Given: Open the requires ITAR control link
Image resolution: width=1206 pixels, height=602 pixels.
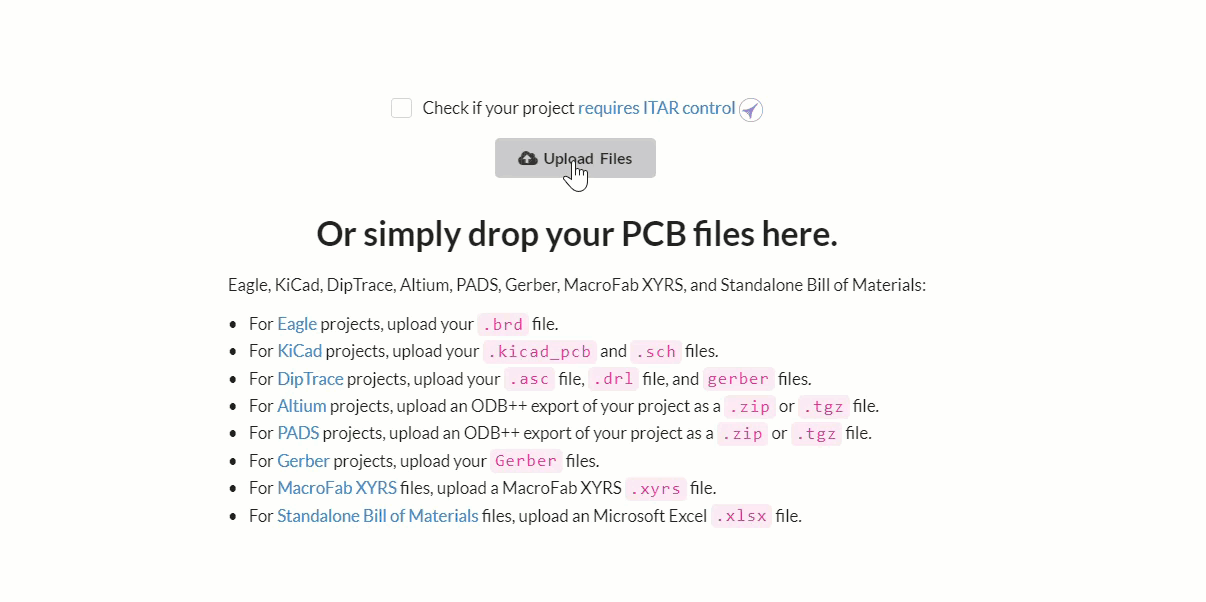Looking at the screenshot, I should point(657,107).
